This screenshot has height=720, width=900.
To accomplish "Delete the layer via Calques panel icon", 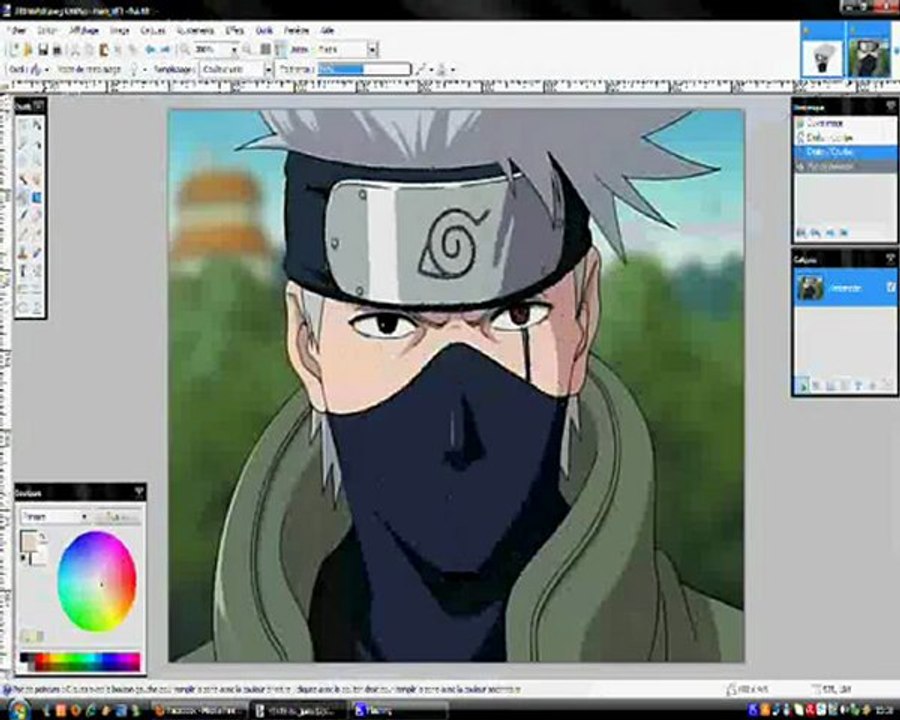I will click(x=817, y=386).
